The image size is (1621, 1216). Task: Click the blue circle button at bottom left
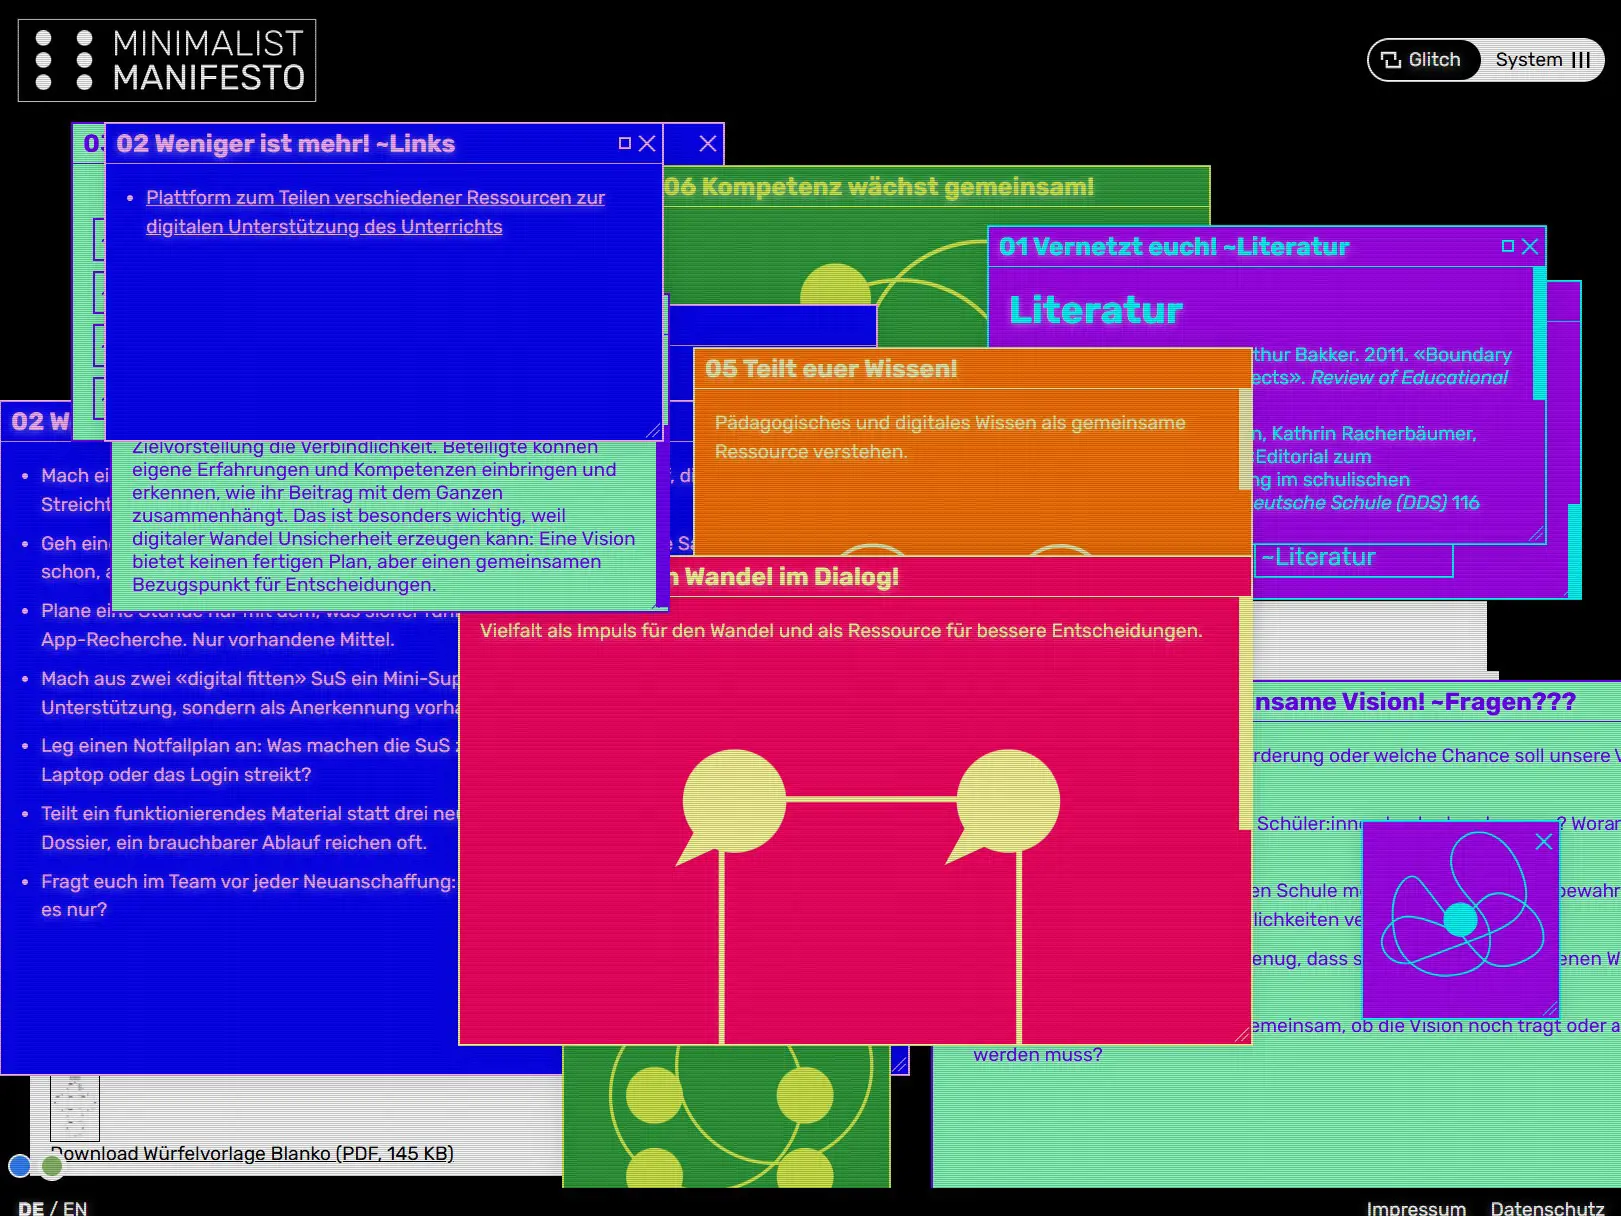19,1165
